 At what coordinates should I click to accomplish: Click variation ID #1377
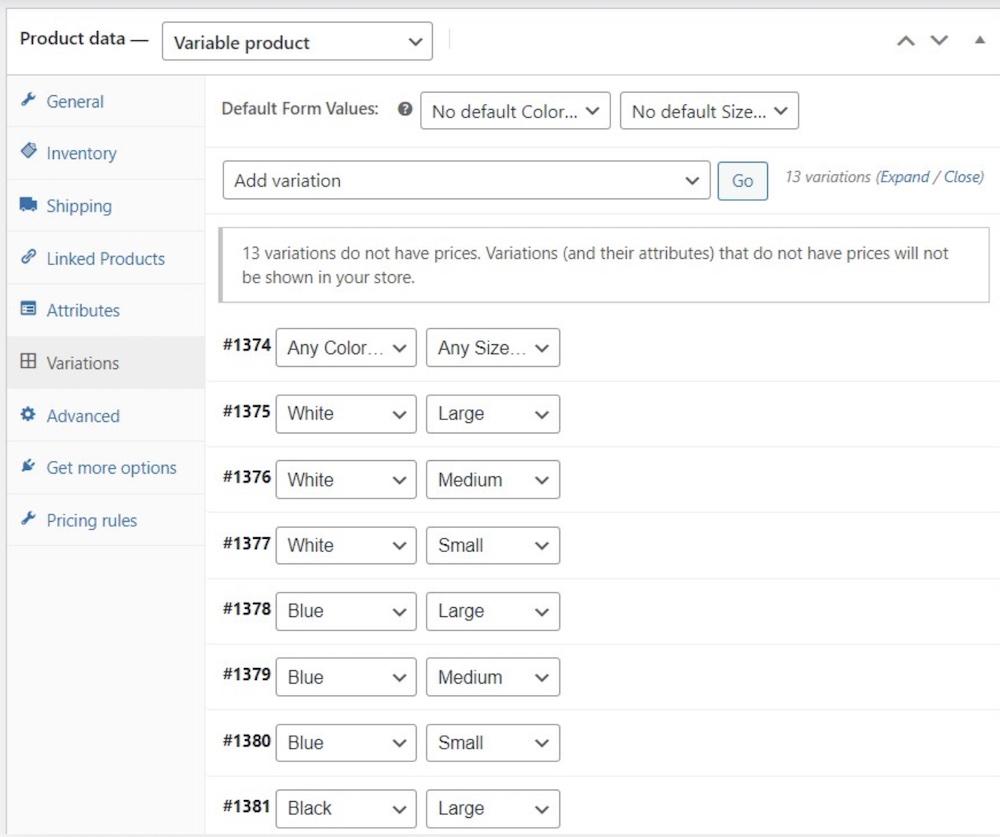[247, 544]
